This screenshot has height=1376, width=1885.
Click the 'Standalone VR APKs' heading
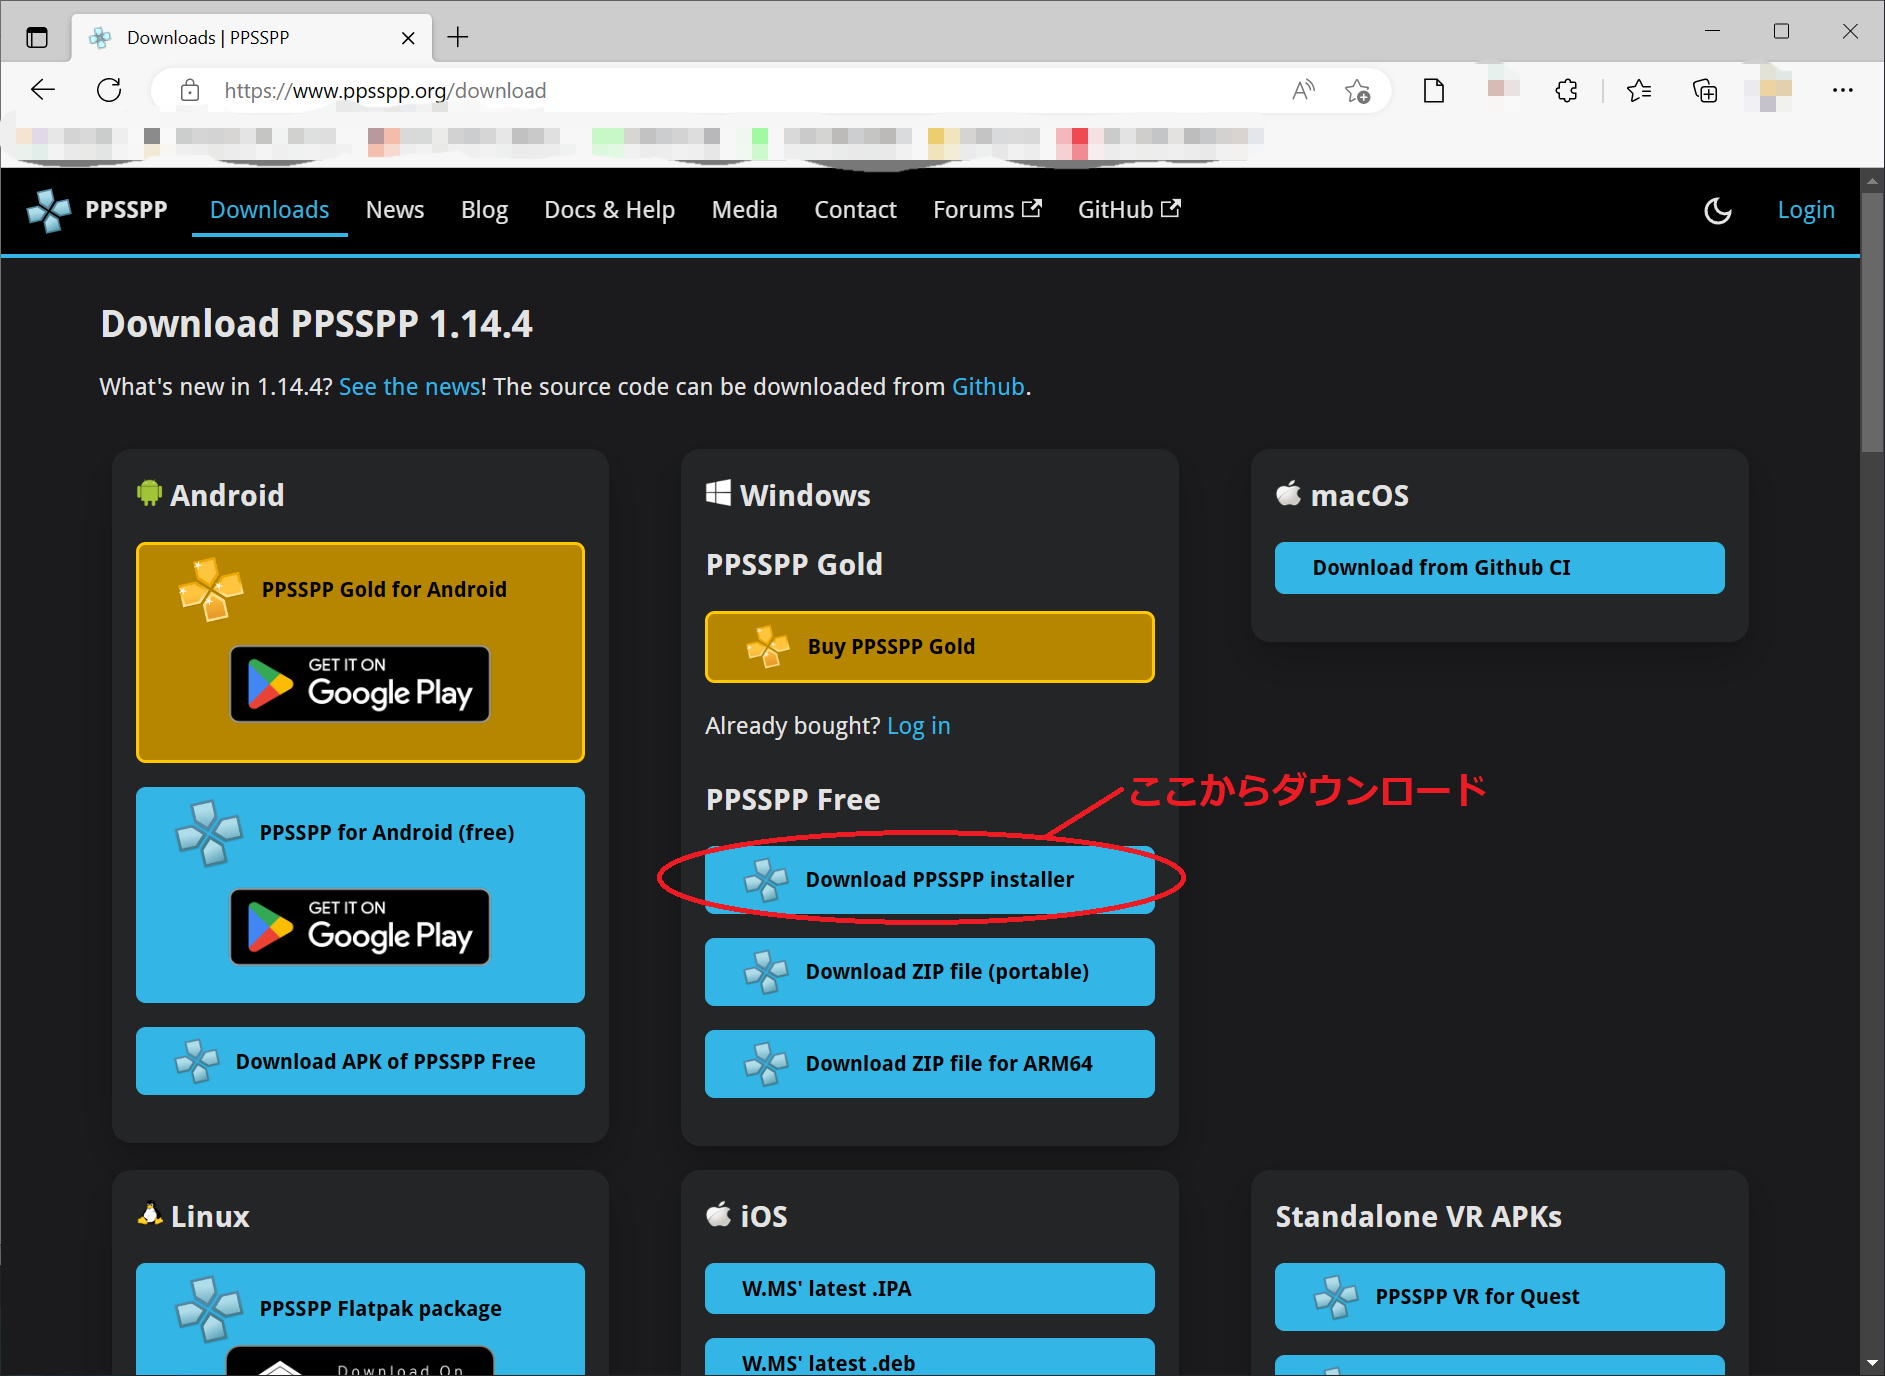[x=1418, y=1217]
